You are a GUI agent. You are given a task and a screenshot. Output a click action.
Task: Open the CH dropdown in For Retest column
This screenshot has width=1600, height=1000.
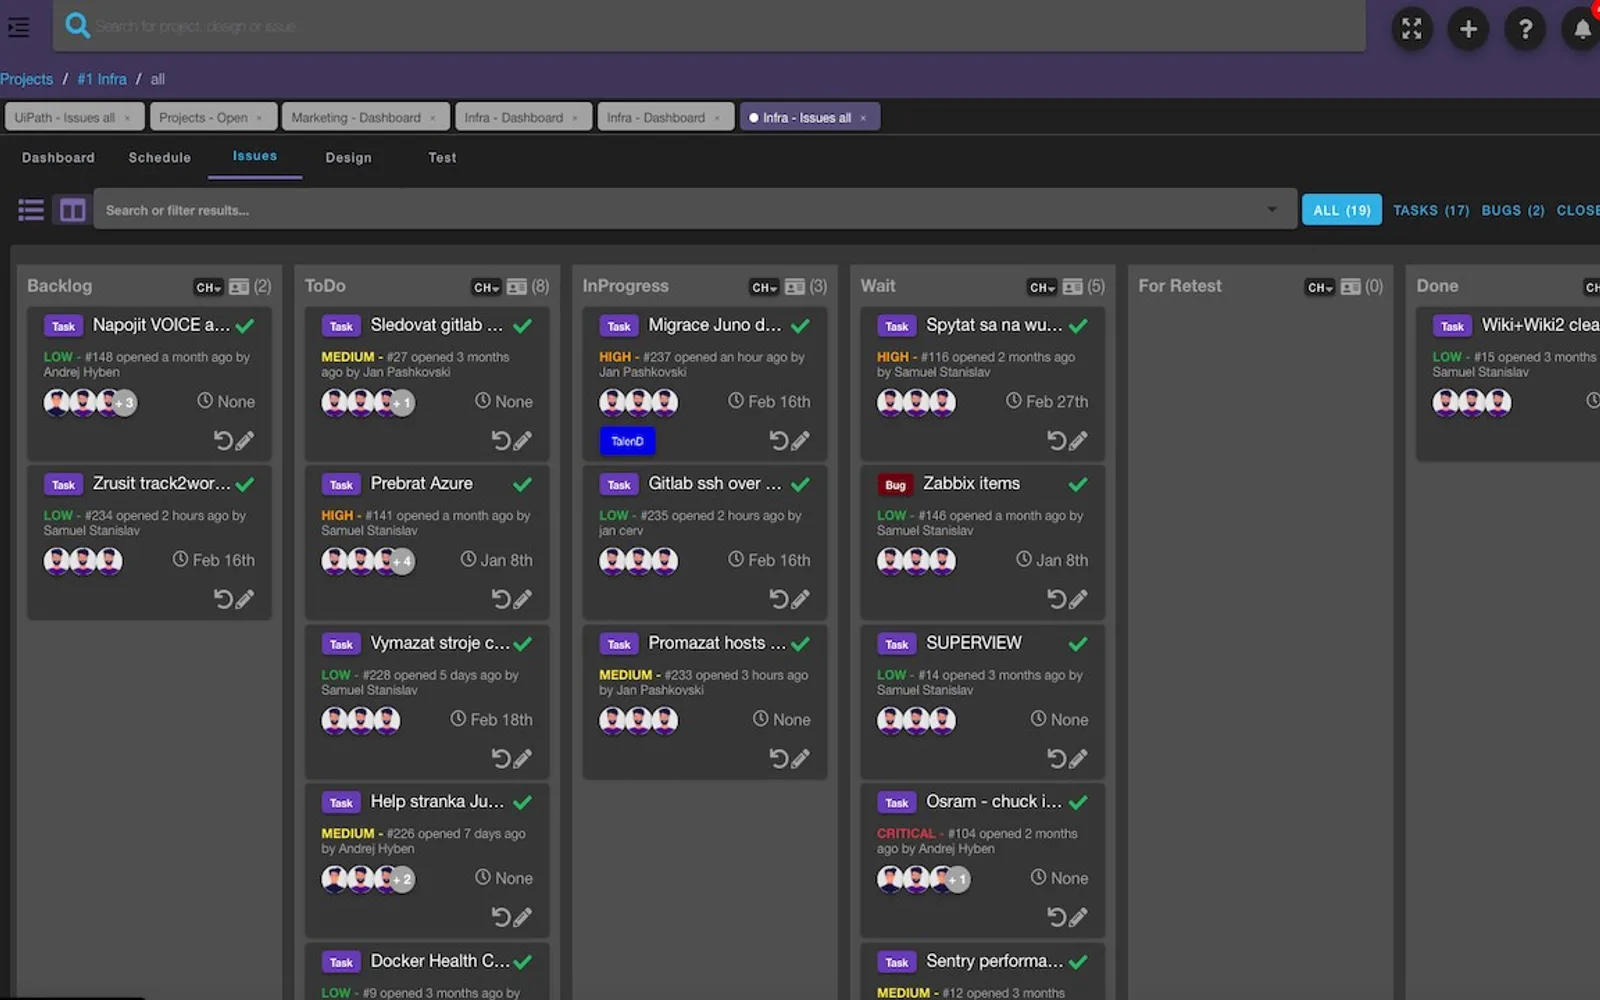tap(1320, 288)
